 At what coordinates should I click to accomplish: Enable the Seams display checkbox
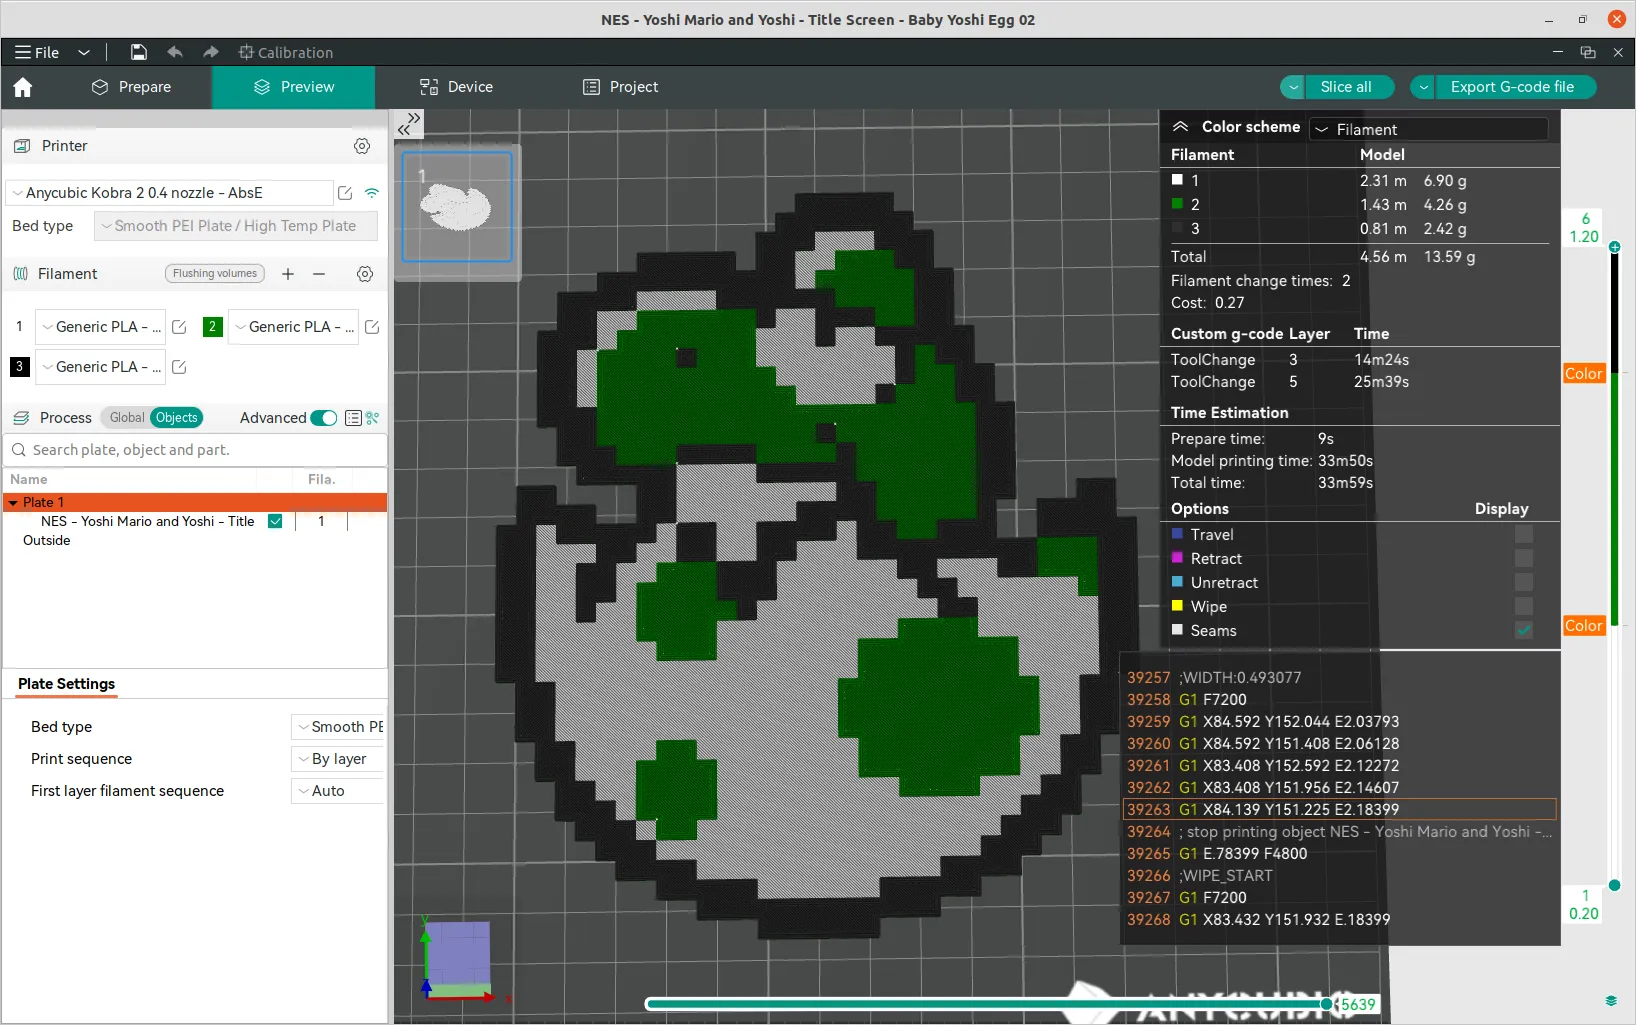point(1523,630)
